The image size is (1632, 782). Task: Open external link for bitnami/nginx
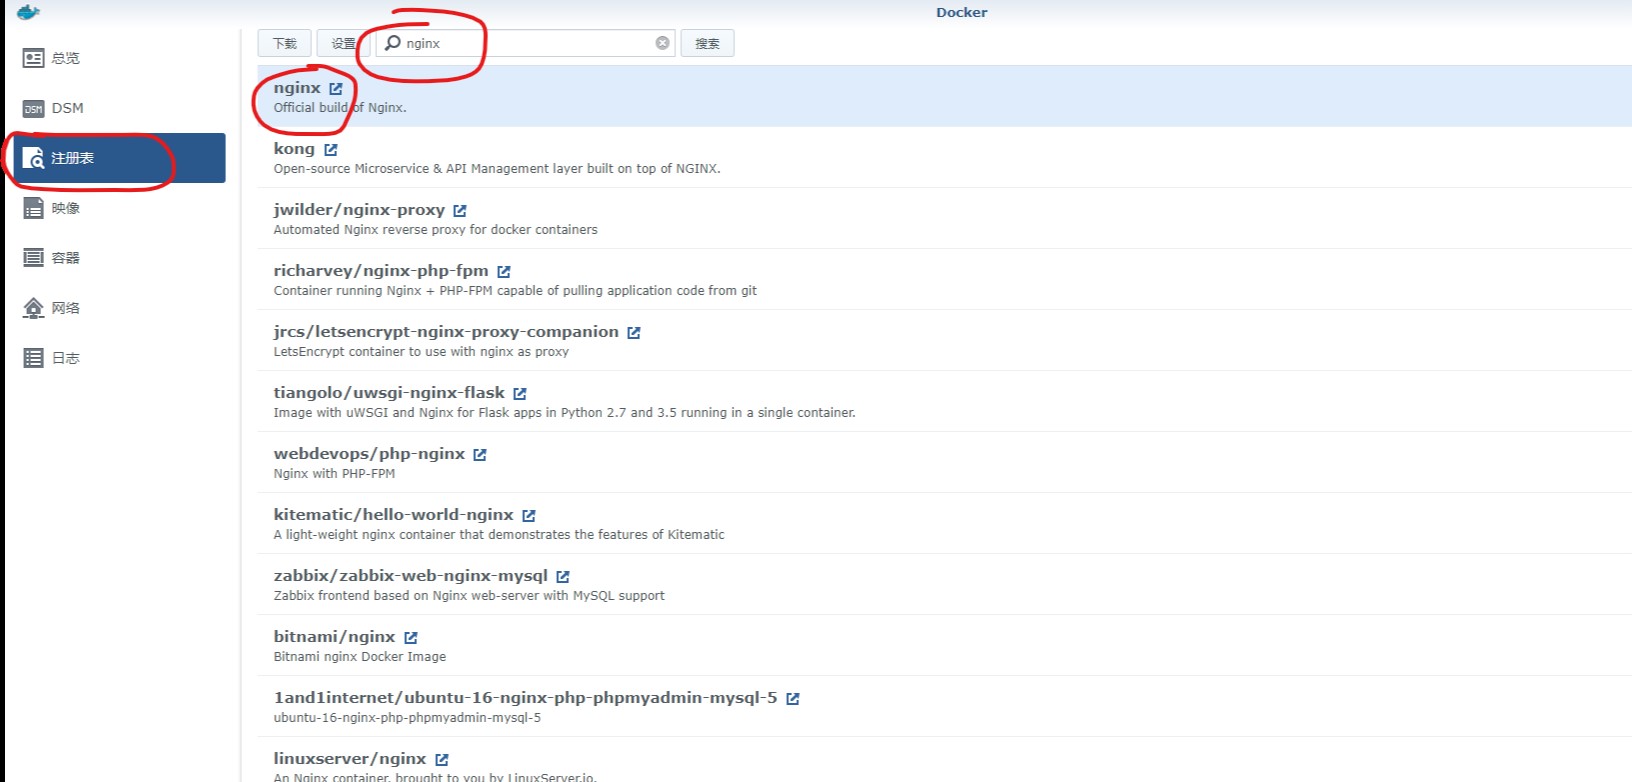pyautogui.click(x=411, y=638)
